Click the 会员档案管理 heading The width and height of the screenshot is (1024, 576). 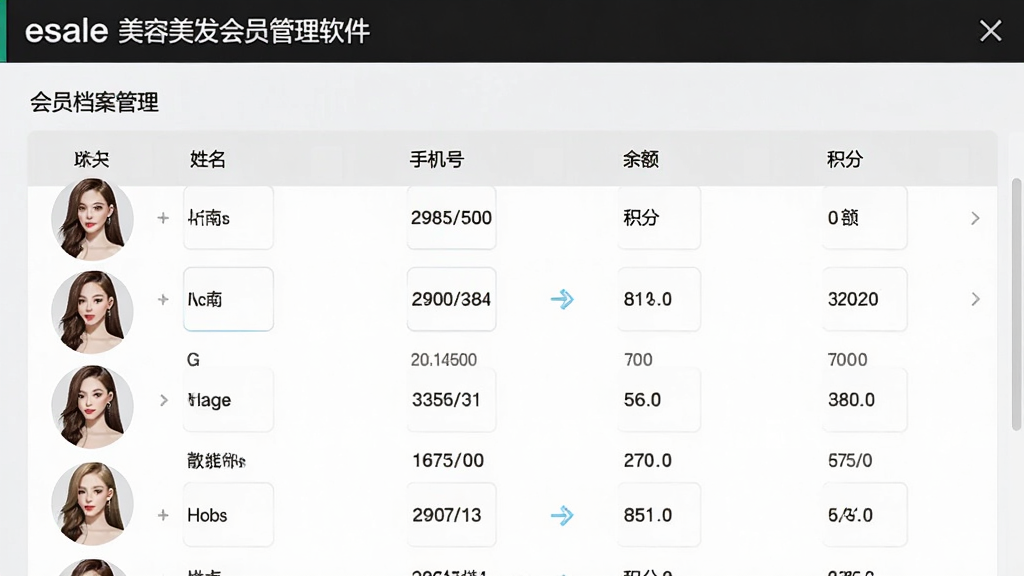[94, 103]
